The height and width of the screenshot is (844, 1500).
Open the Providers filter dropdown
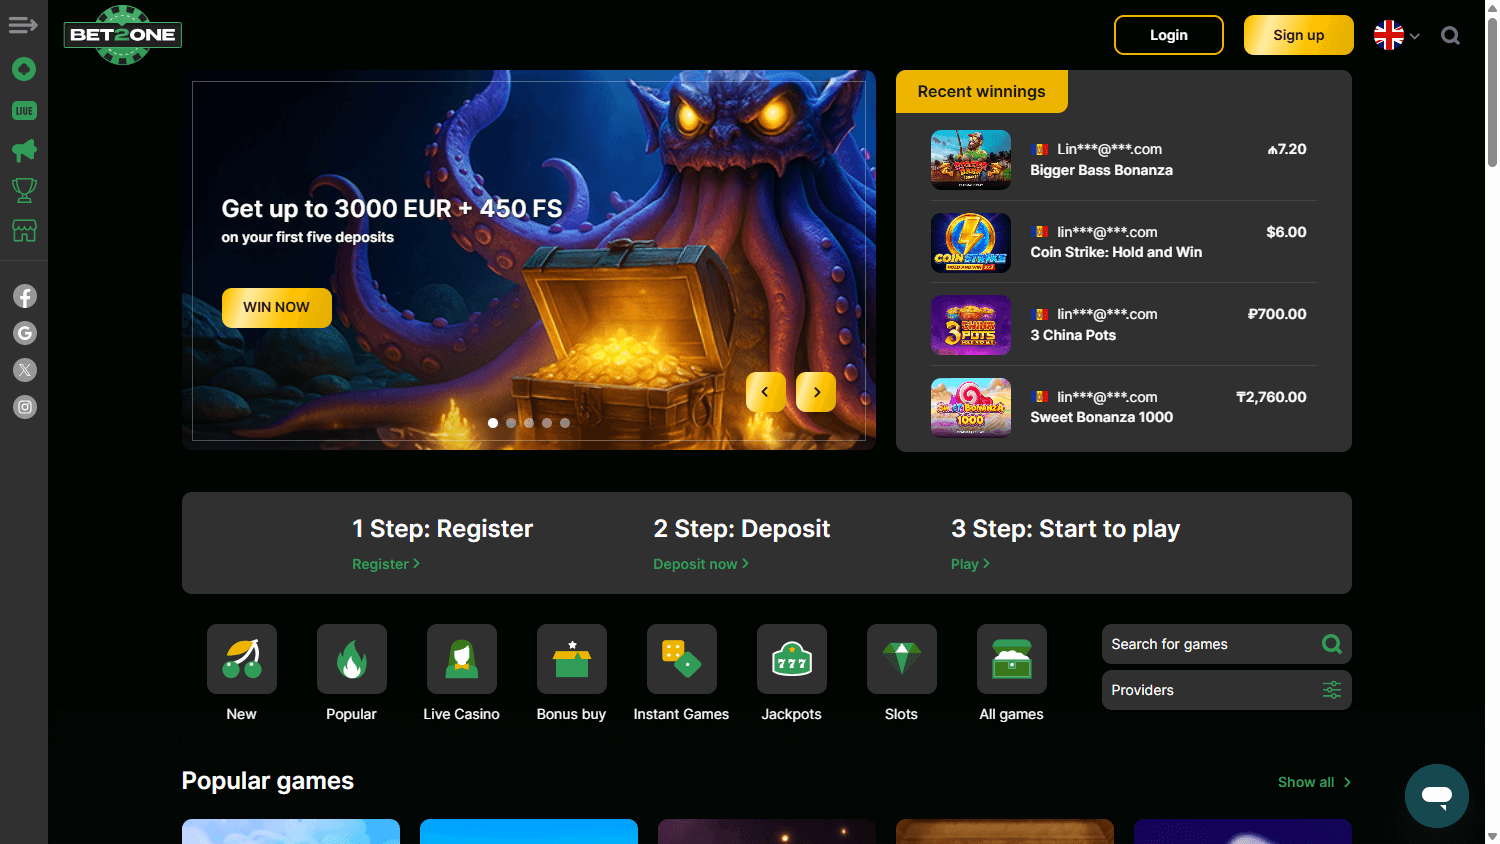coord(1226,690)
